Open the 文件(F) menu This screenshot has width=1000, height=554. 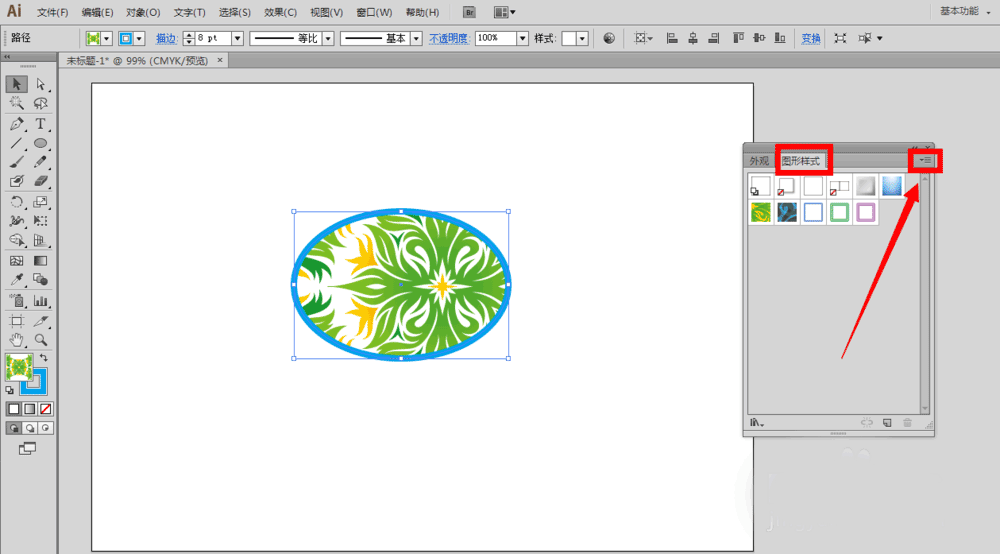coord(52,13)
